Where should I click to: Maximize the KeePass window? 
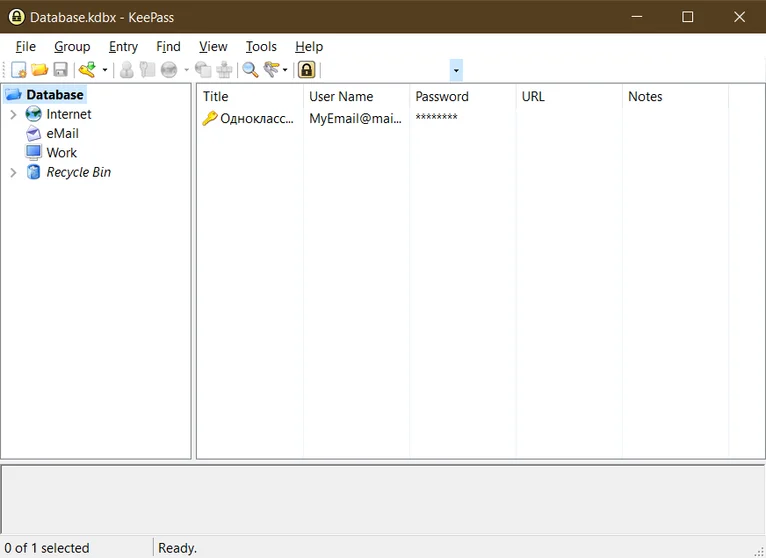[x=688, y=17]
